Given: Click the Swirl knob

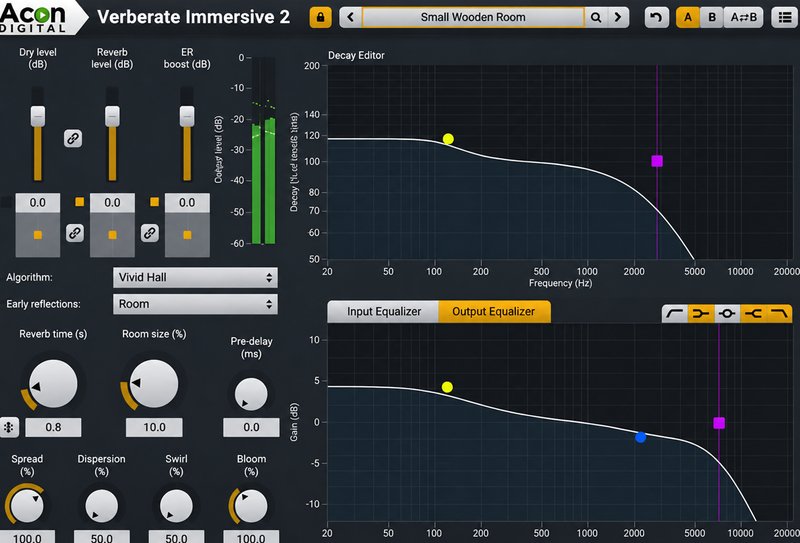Looking at the screenshot, I should click(176, 507).
